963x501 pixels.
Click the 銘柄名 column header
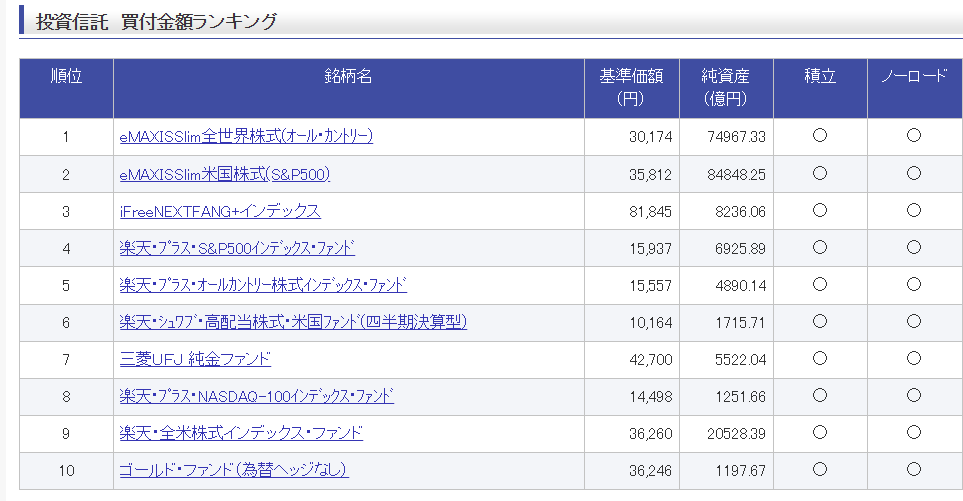pyautogui.click(x=348, y=77)
